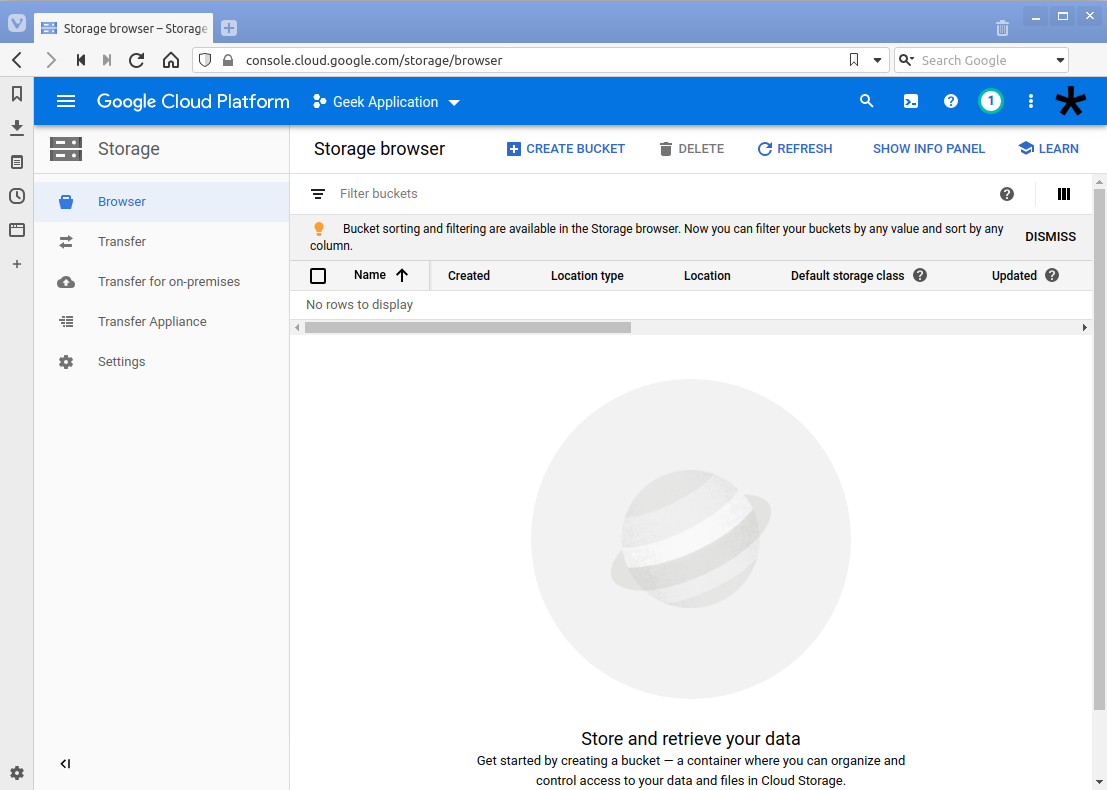Open notifications in the Cloud Console
Screen dimensions: 1107x790
click(x=990, y=101)
